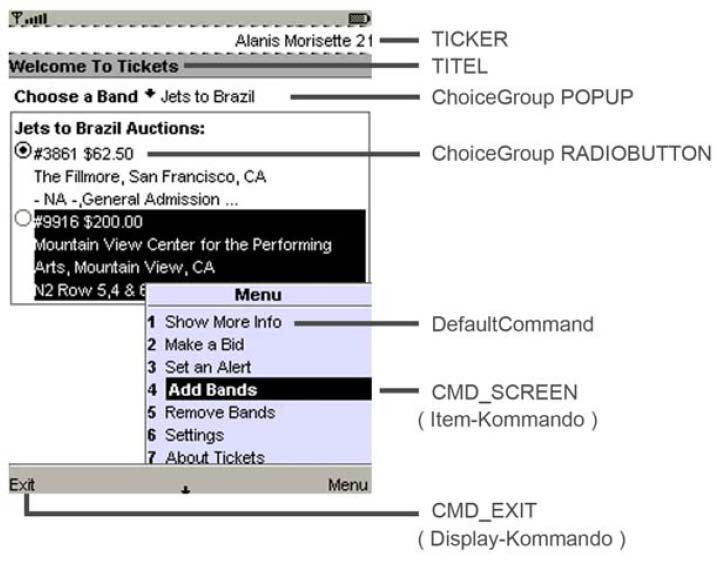Click the Mountain View Center auction text

183,256
